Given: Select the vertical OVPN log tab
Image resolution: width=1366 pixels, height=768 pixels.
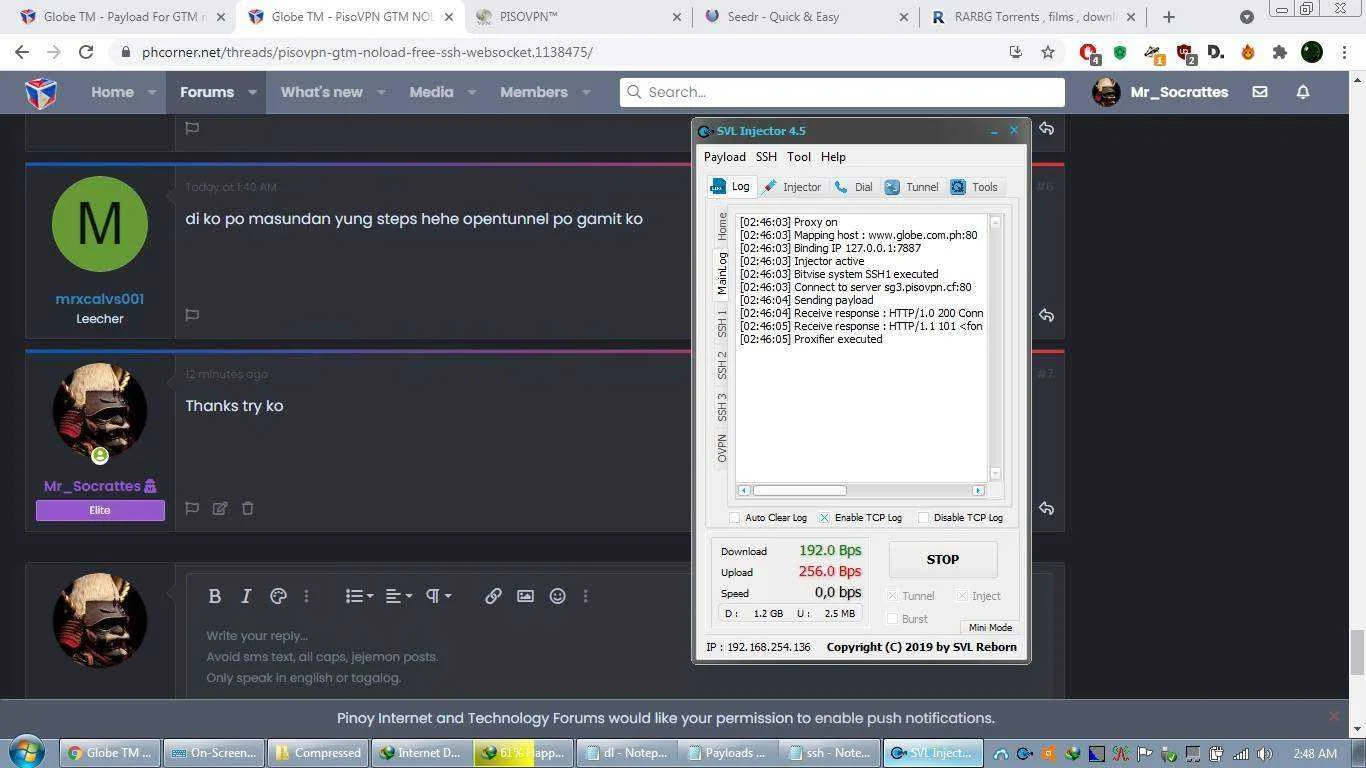Looking at the screenshot, I should click(722, 448).
